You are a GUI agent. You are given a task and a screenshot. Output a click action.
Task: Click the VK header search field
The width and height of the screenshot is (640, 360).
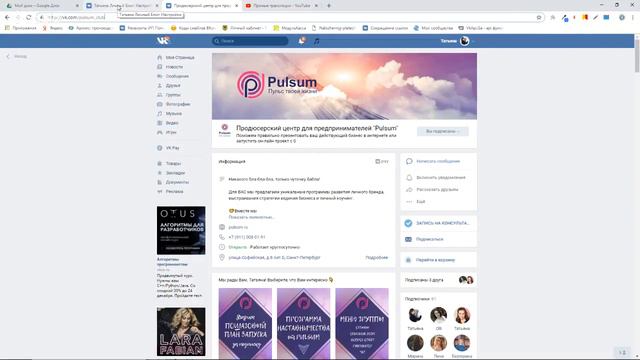(x=250, y=41)
